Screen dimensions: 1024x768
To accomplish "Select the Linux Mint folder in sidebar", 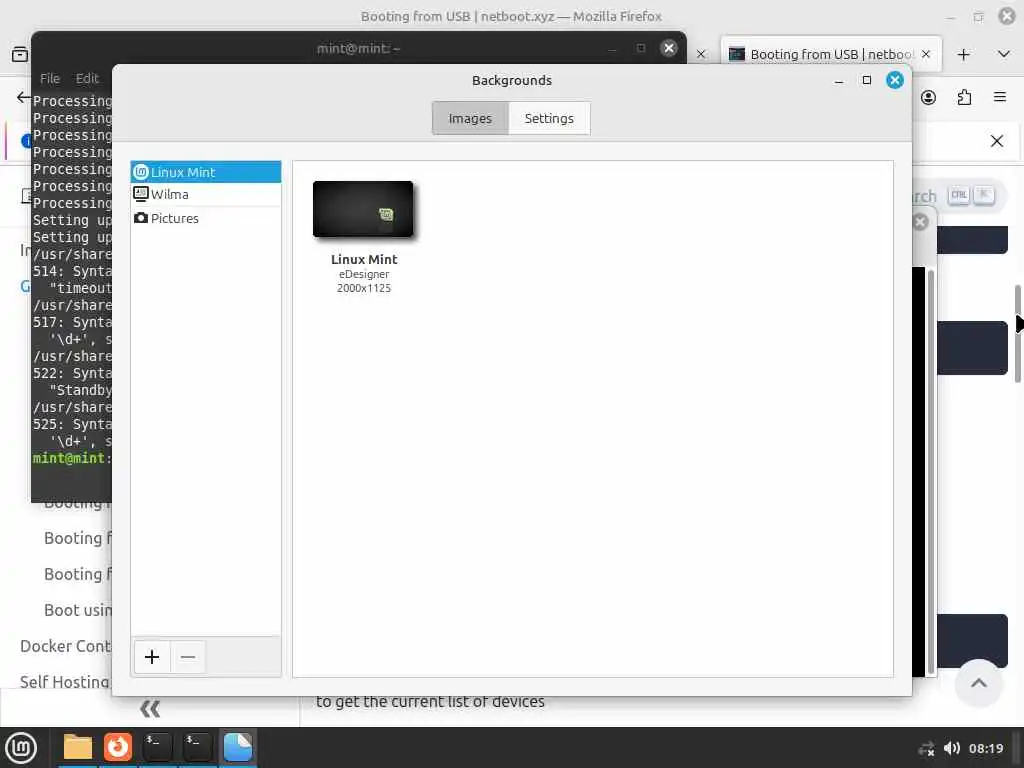I will coord(206,172).
